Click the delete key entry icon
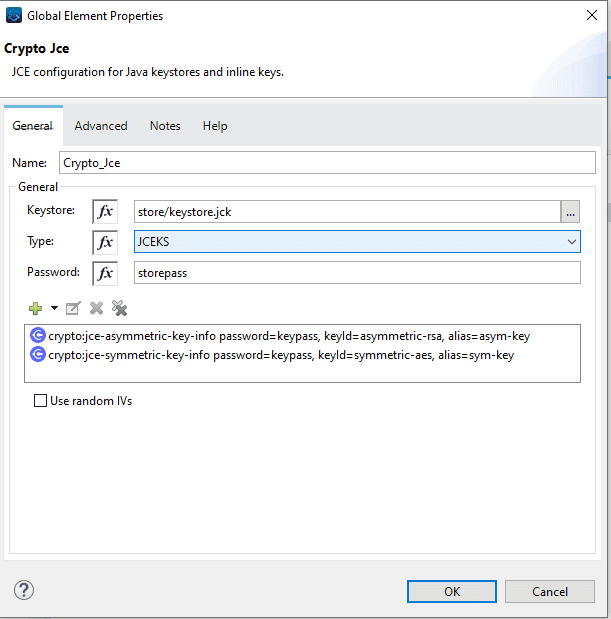The image size is (611, 619). click(96, 308)
